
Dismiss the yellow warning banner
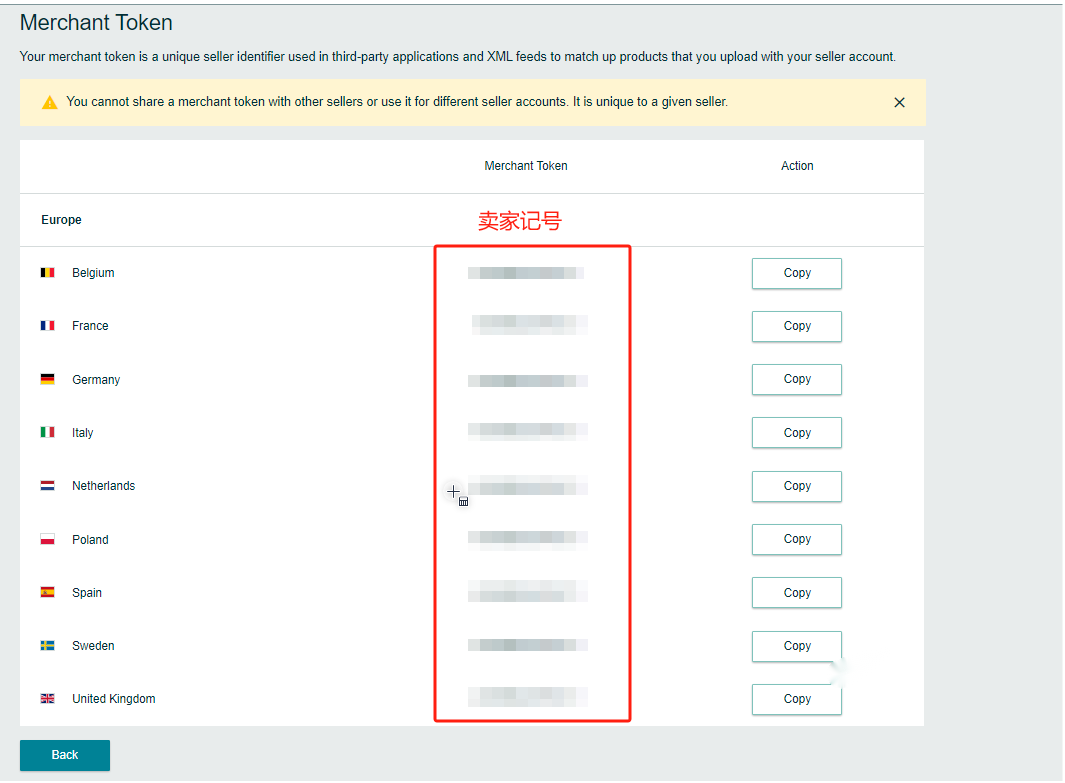click(899, 103)
